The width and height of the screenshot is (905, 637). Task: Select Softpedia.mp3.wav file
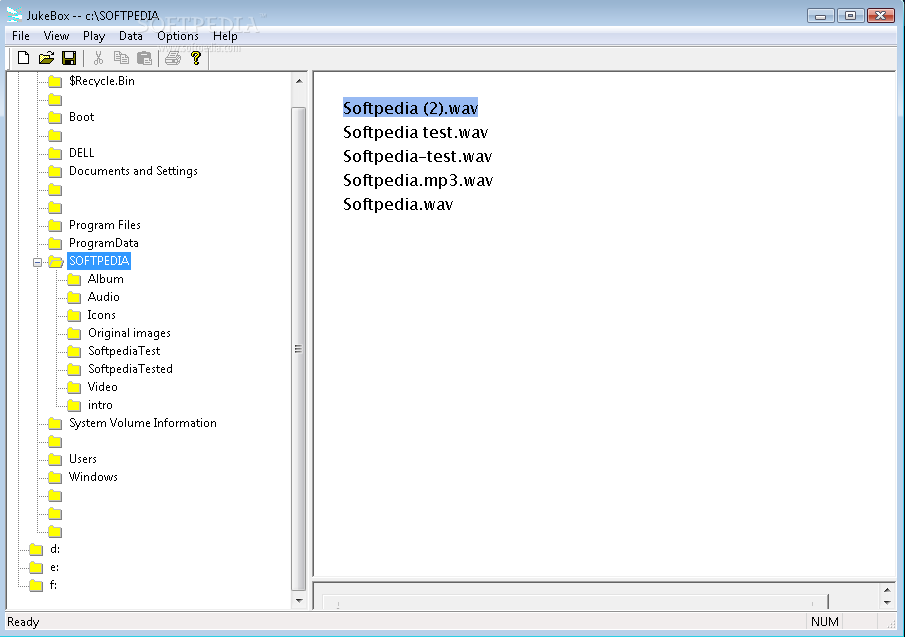pos(418,181)
